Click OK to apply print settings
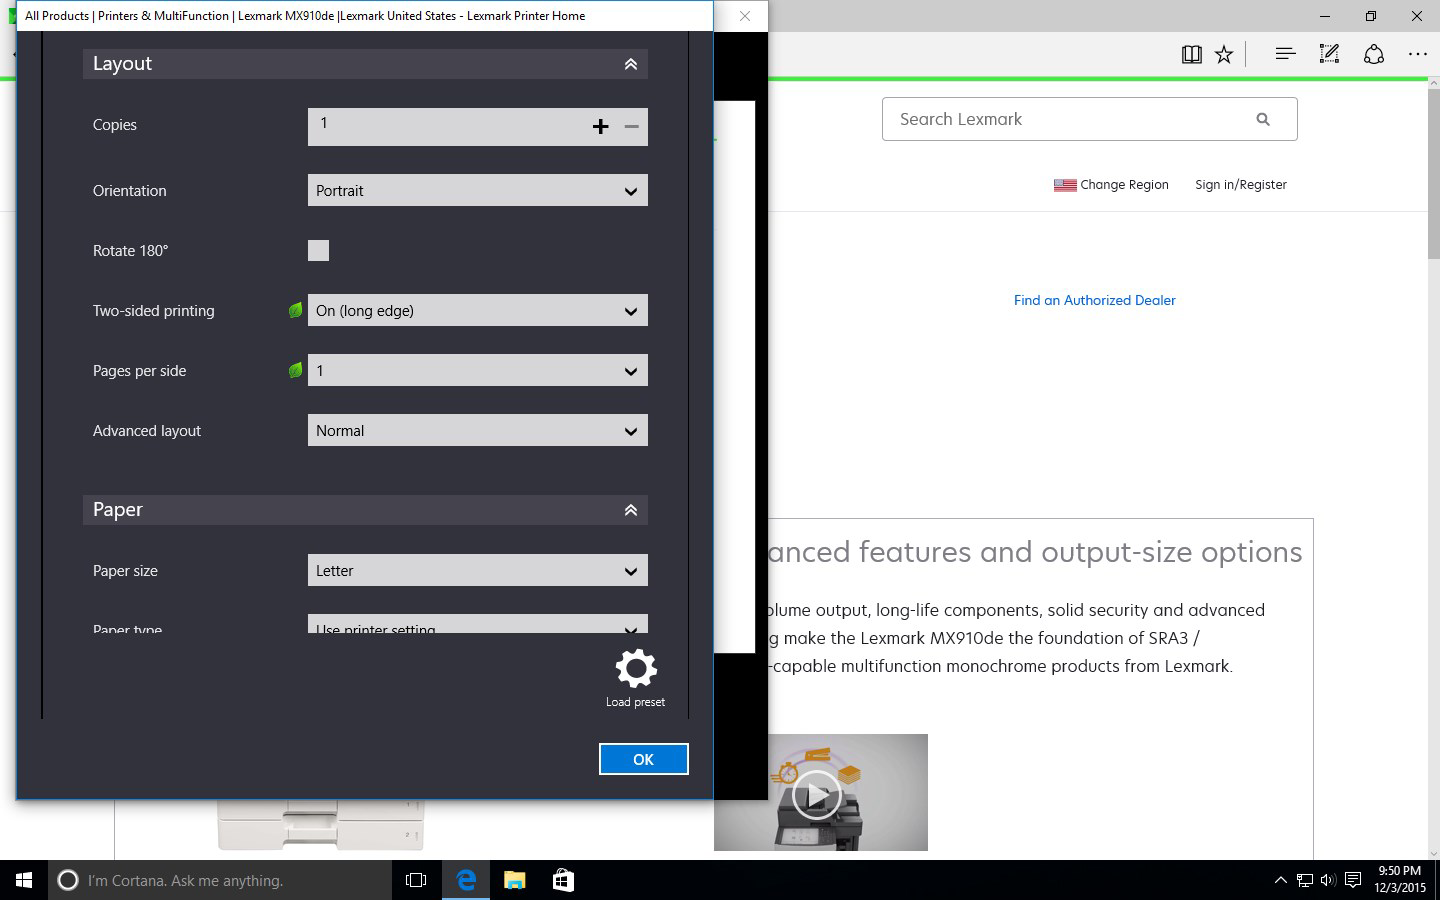Viewport: 1440px width, 900px height. coord(643,759)
